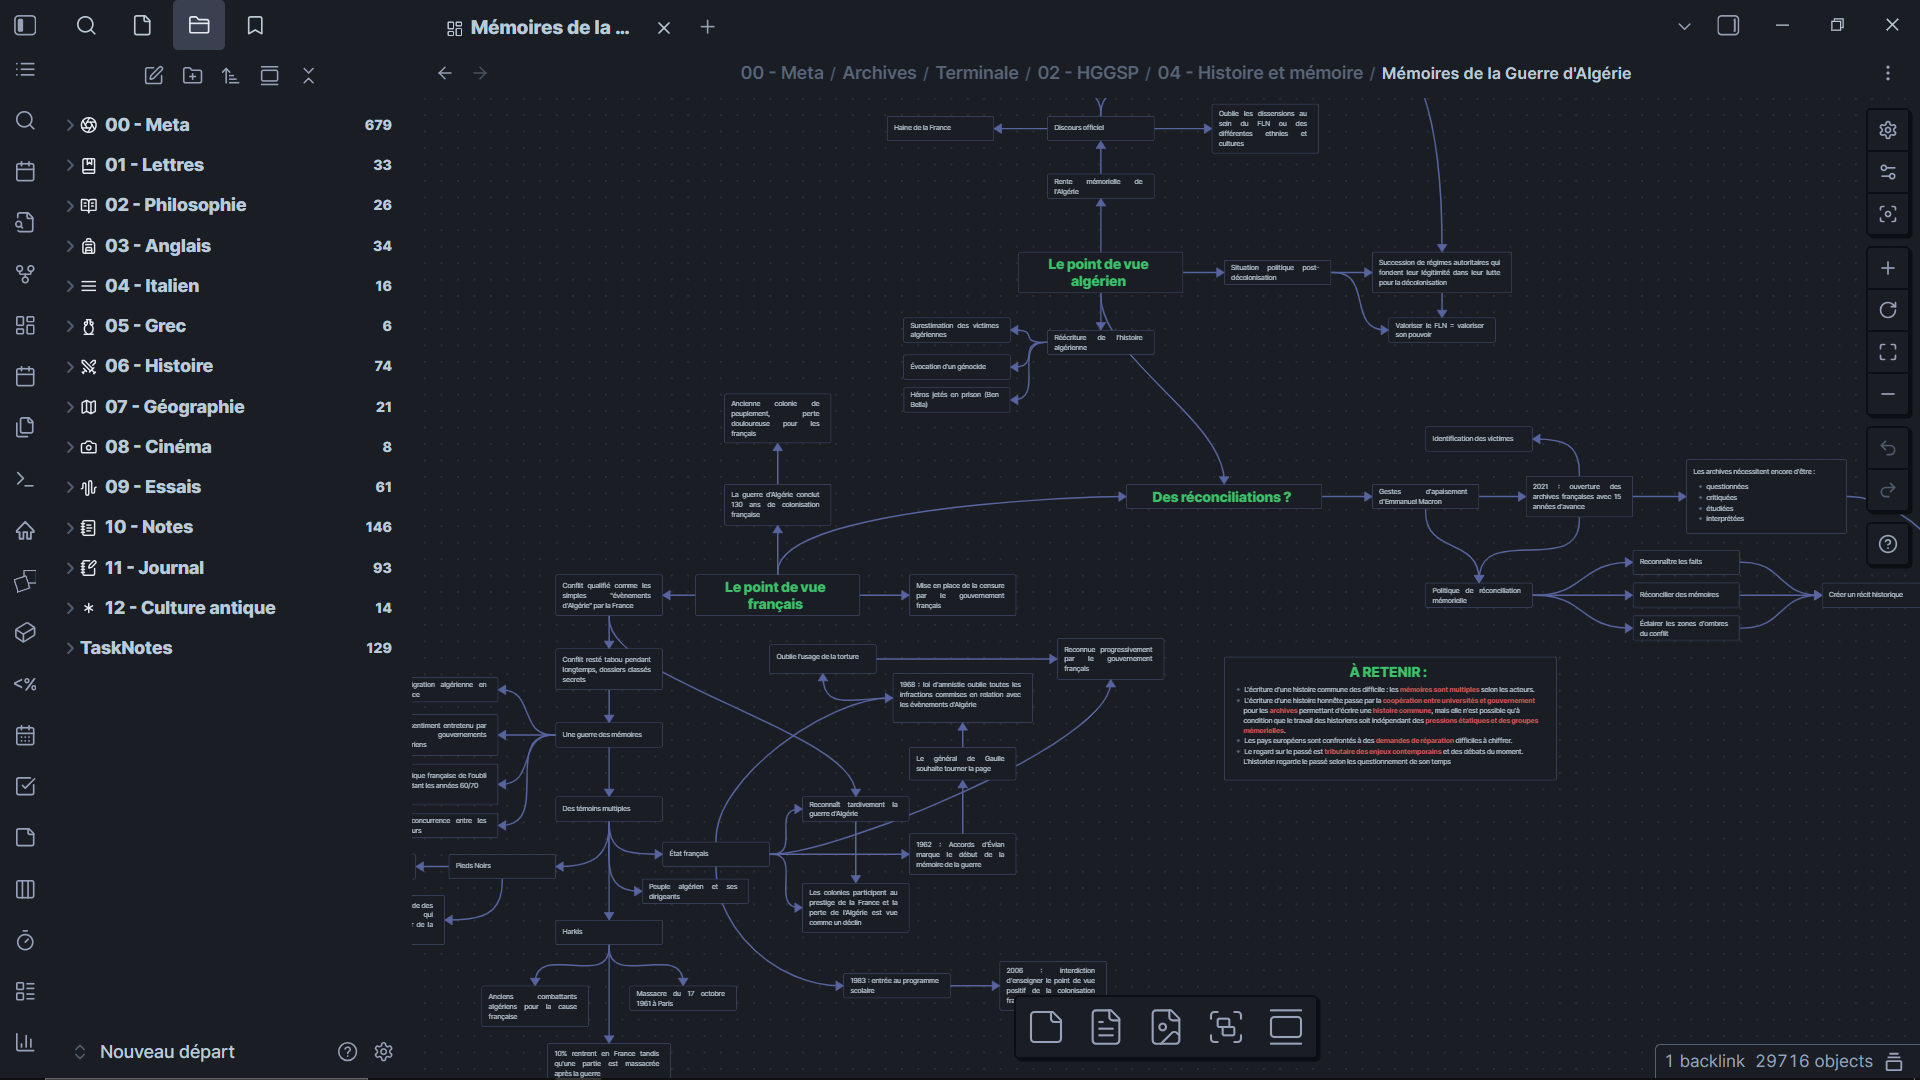
Task: Click 1 backlink in status bar
Action: (1703, 1061)
